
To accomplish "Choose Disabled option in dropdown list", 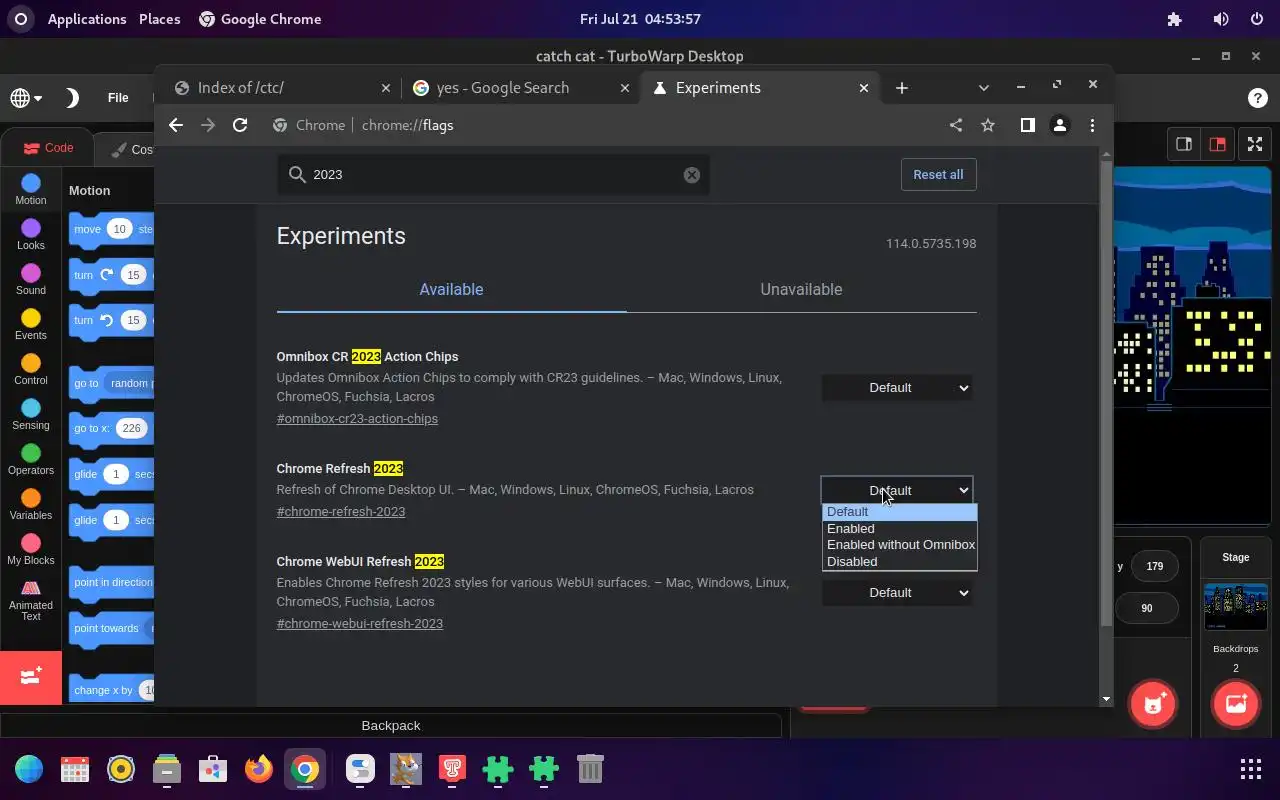I will (x=899, y=561).
